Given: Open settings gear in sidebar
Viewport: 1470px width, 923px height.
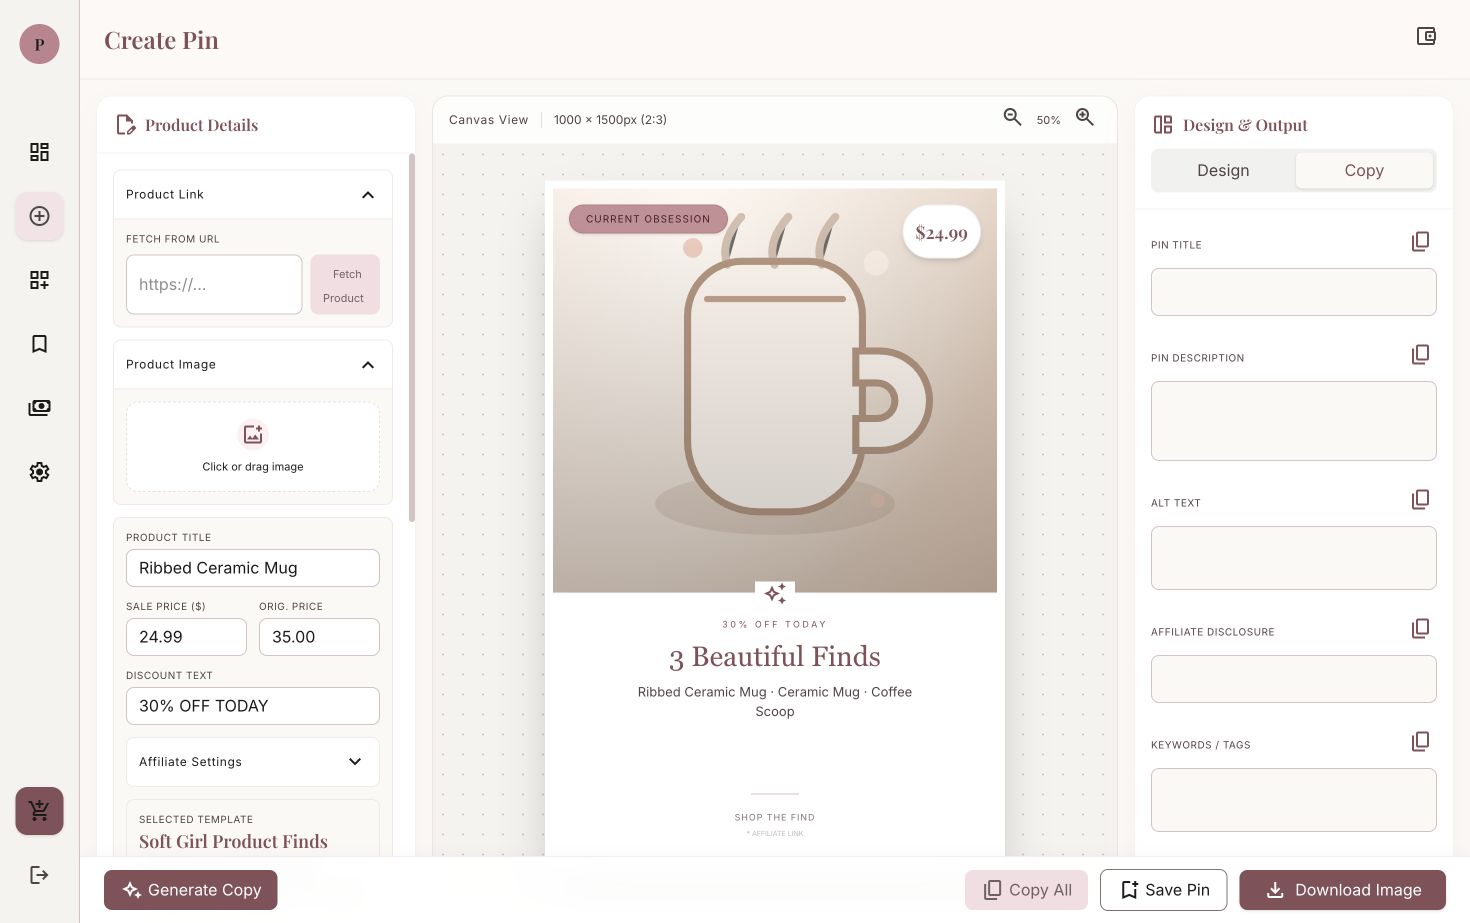Looking at the screenshot, I should 39,472.
